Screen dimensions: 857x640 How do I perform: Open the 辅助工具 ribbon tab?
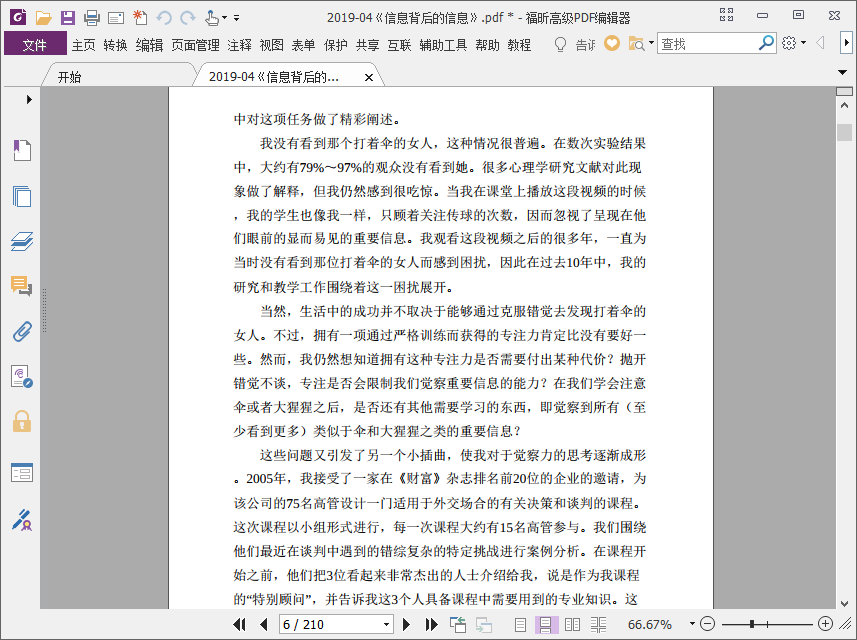point(443,45)
